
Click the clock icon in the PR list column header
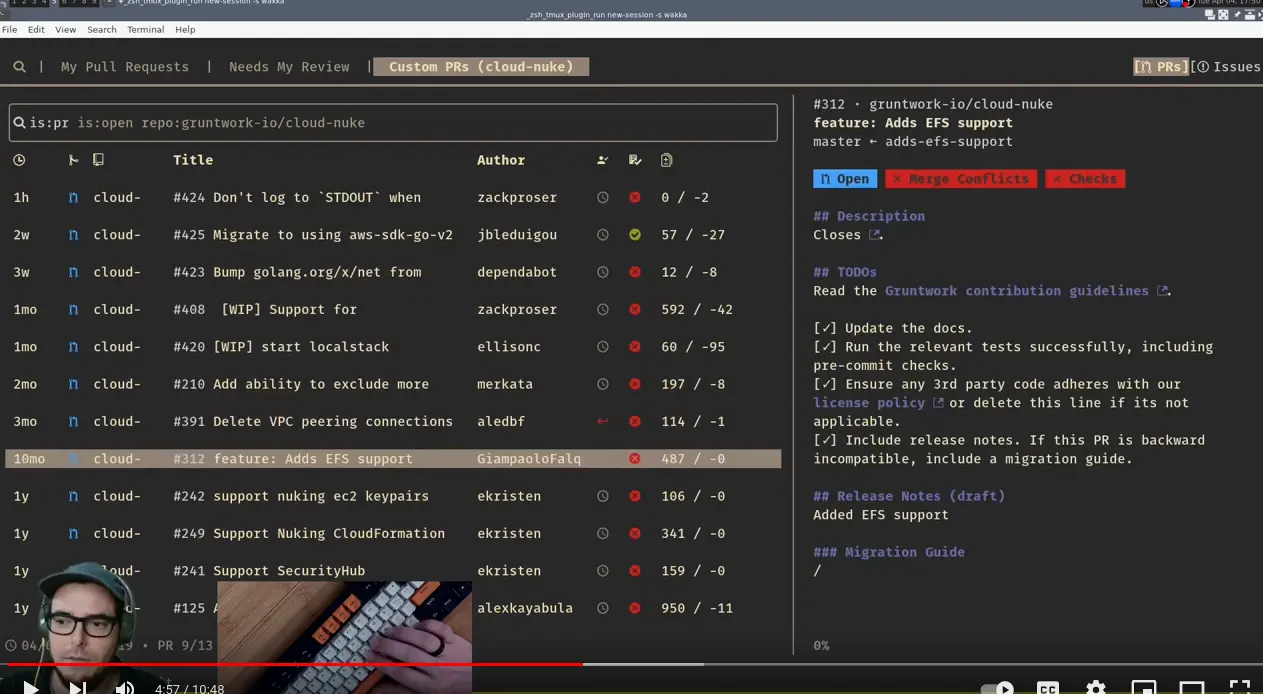(x=20, y=160)
